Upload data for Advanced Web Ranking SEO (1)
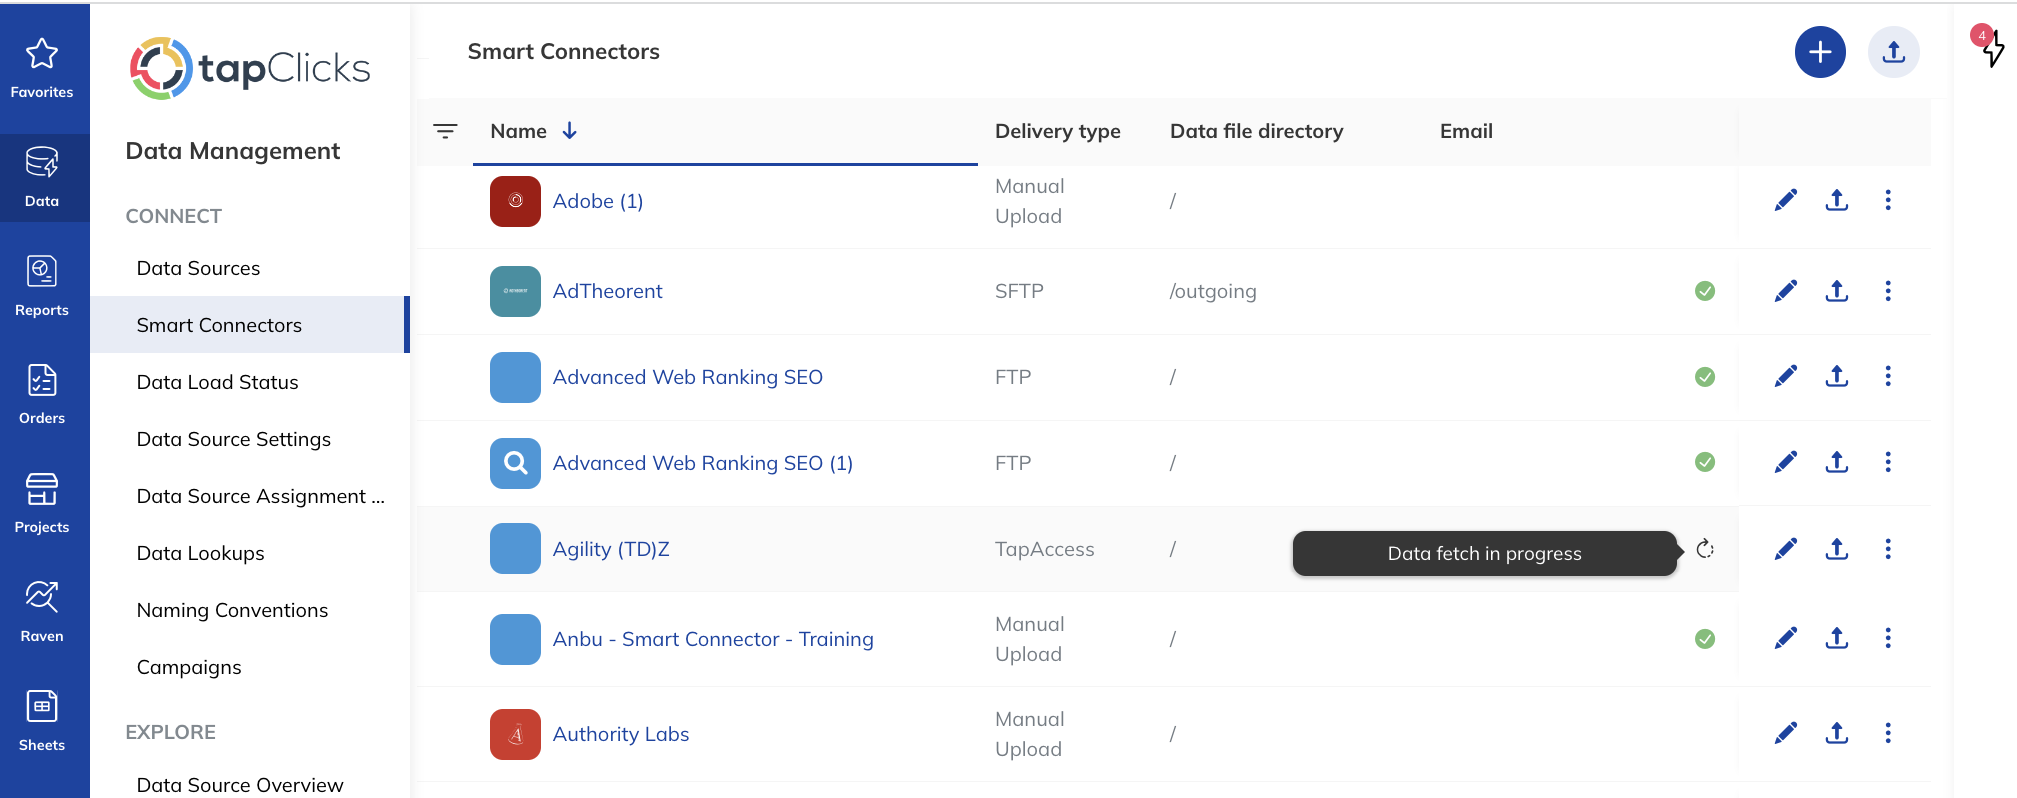 point(1837,462)
